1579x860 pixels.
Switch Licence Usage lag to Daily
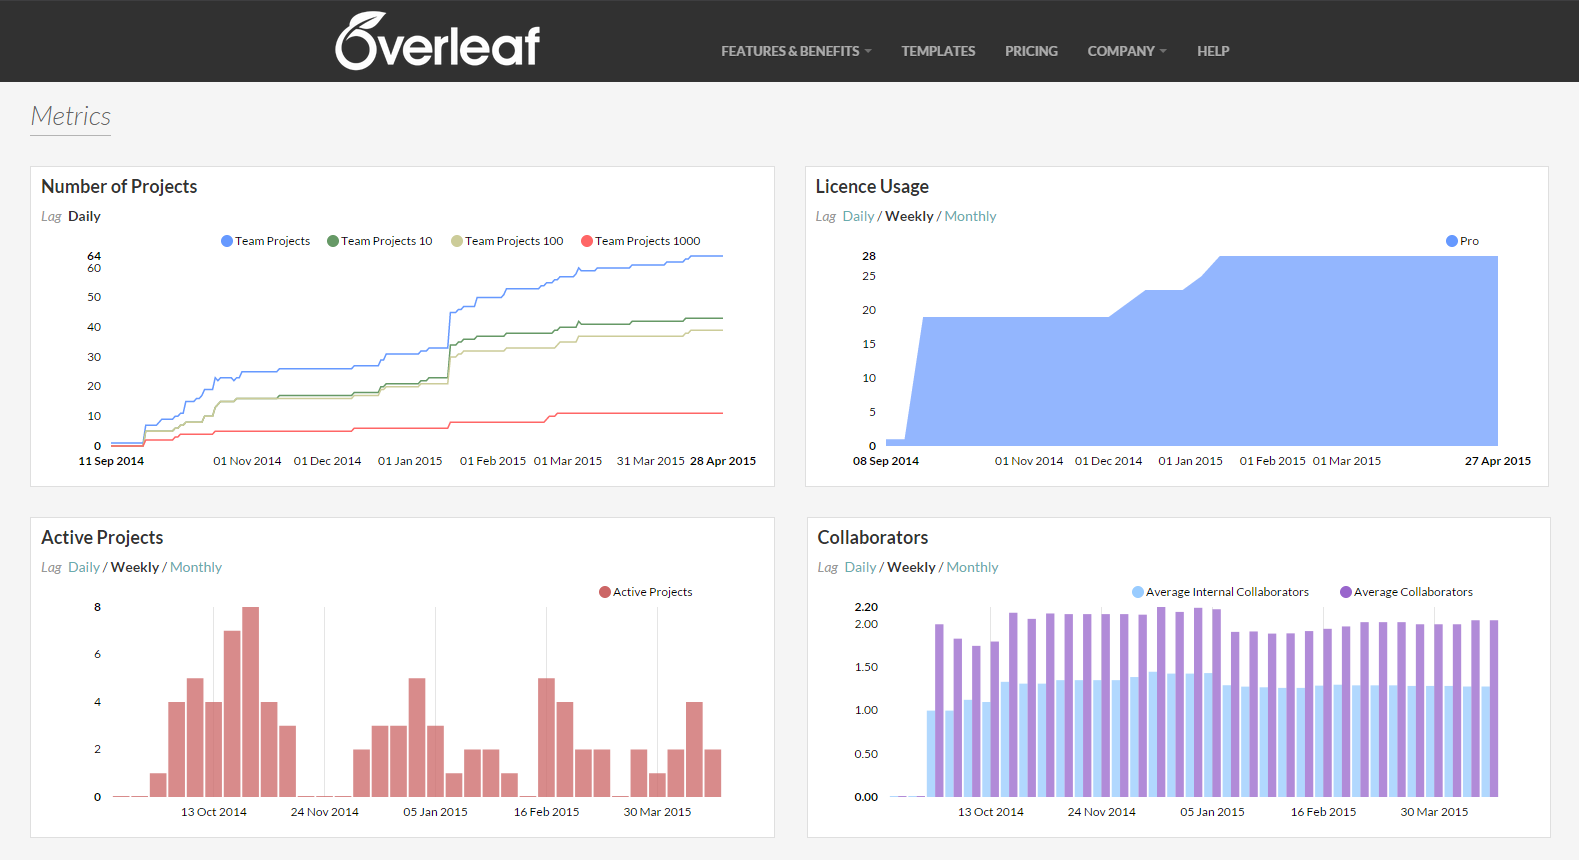click(858, 216)
